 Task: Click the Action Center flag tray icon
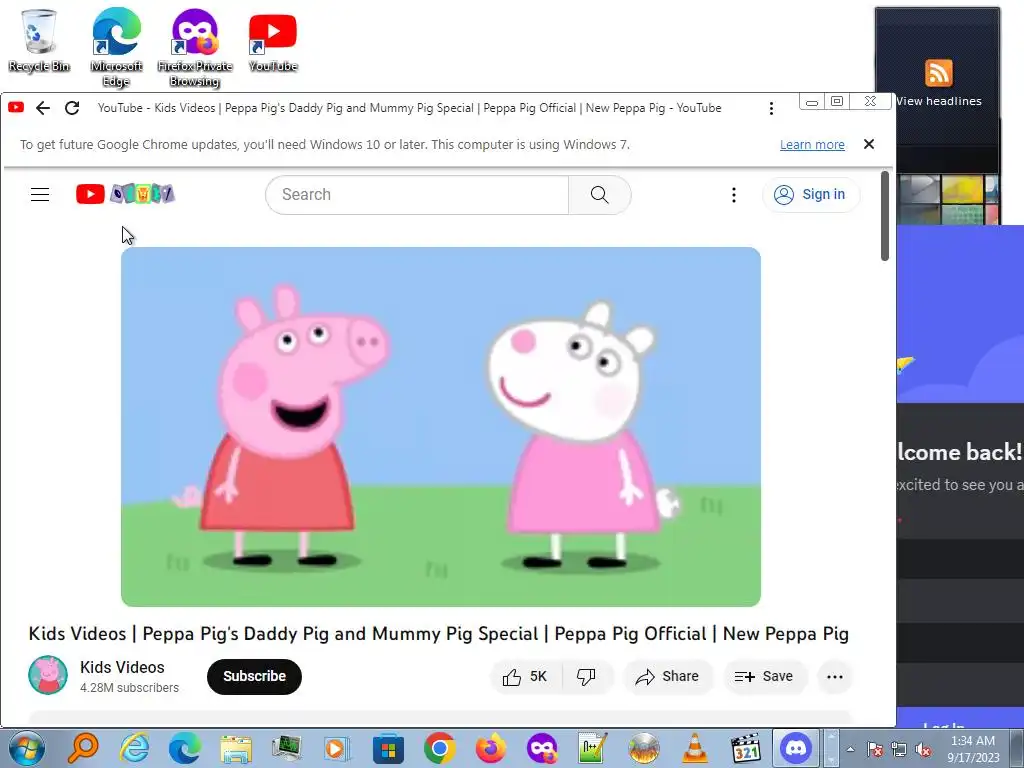pyautogui.click(x=874, y=749)
